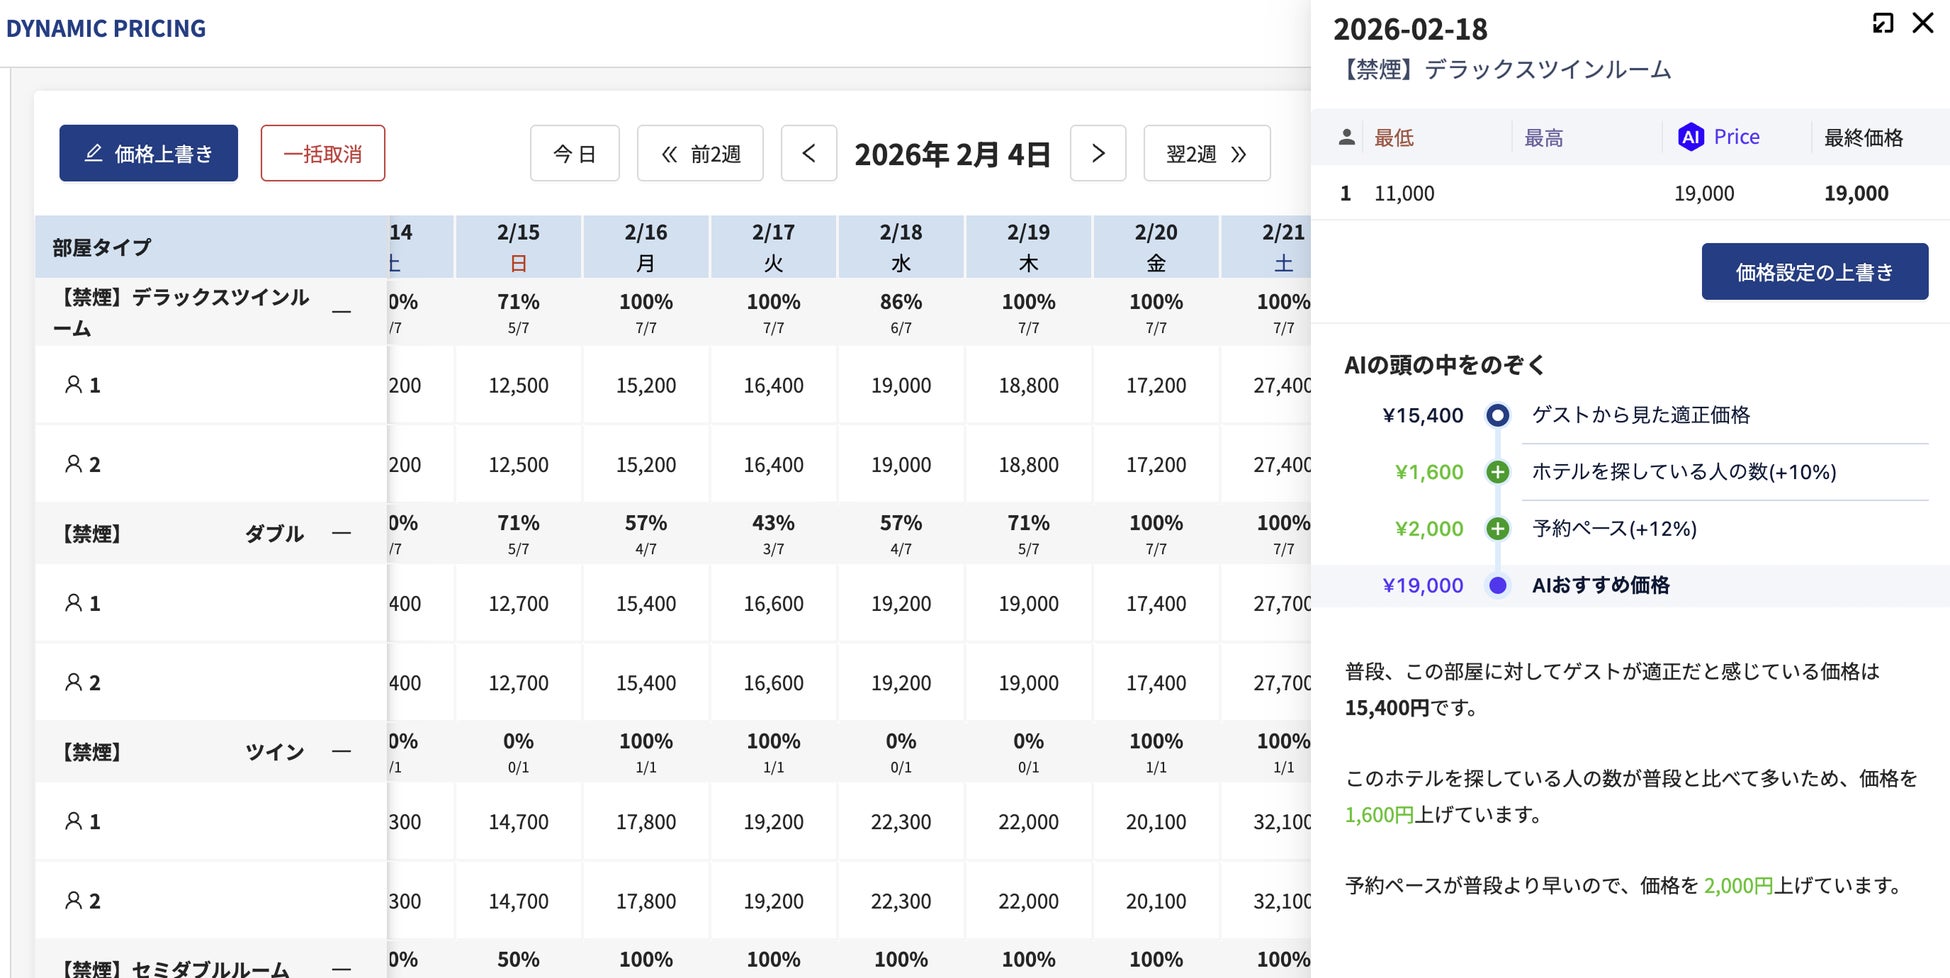The image size is (1950, 978).
Task: Go forward two weeks with 翌2週
Action: [x=1207, y=153]
